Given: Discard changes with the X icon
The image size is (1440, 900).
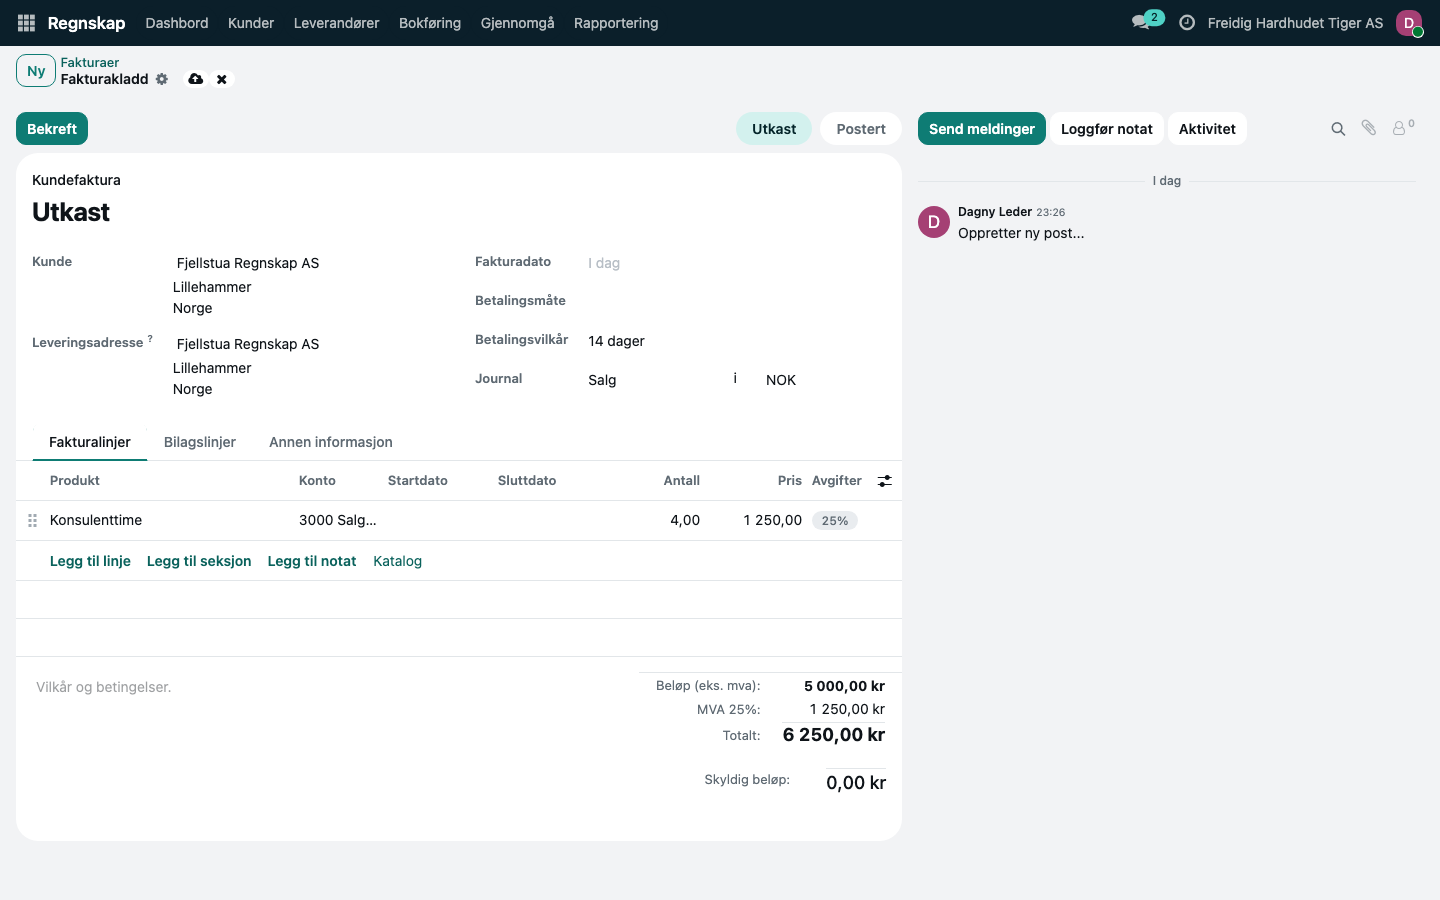Looking at the screenshot, I should point(222,79).
